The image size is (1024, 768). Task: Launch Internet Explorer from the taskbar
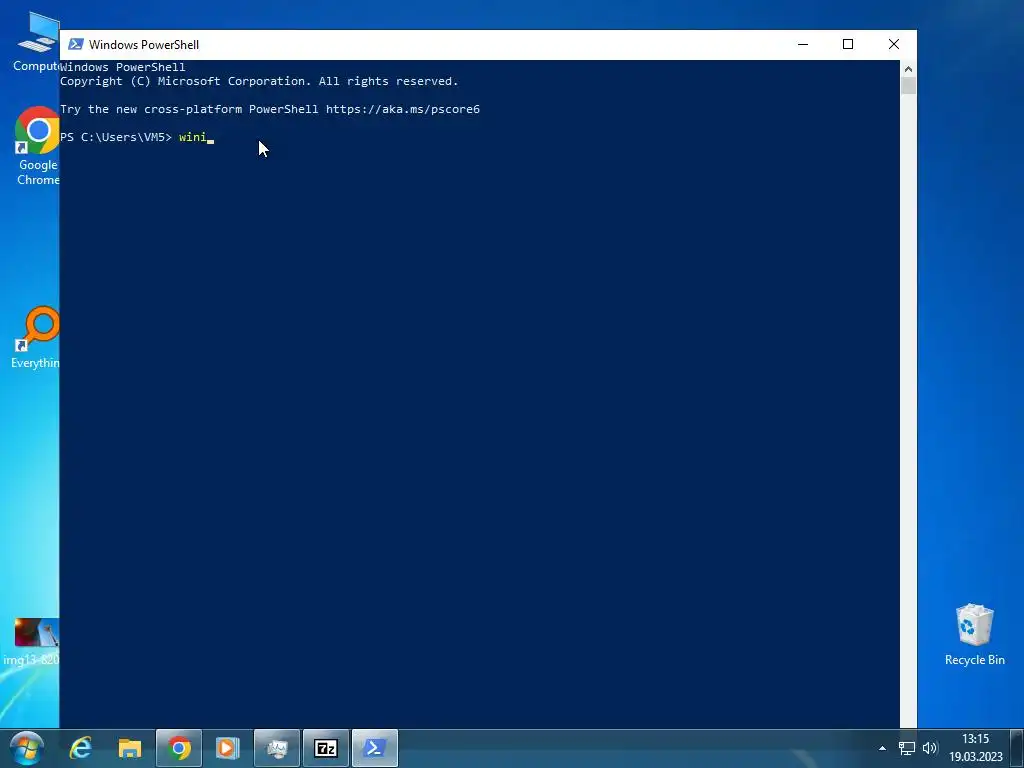(x=81, y=748)
